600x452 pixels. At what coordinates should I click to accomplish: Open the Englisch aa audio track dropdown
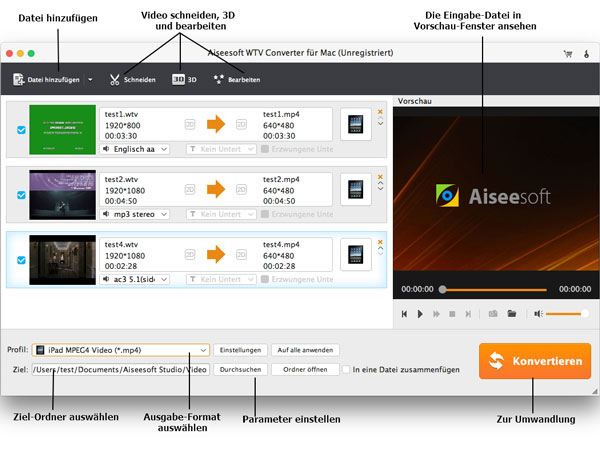pyautogui.click(x=135, y=149)
